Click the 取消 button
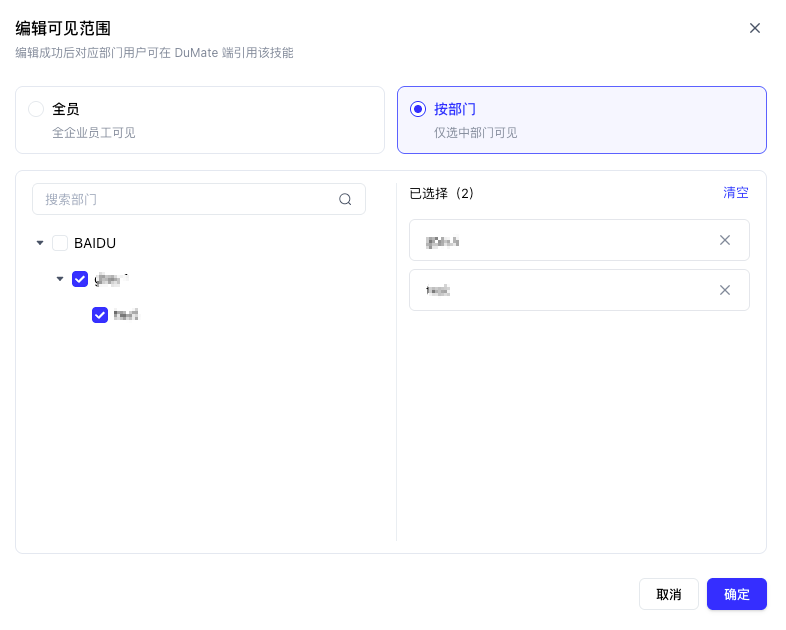The width and height of the screenshot is (786, 630). click(x=669, y=594)
